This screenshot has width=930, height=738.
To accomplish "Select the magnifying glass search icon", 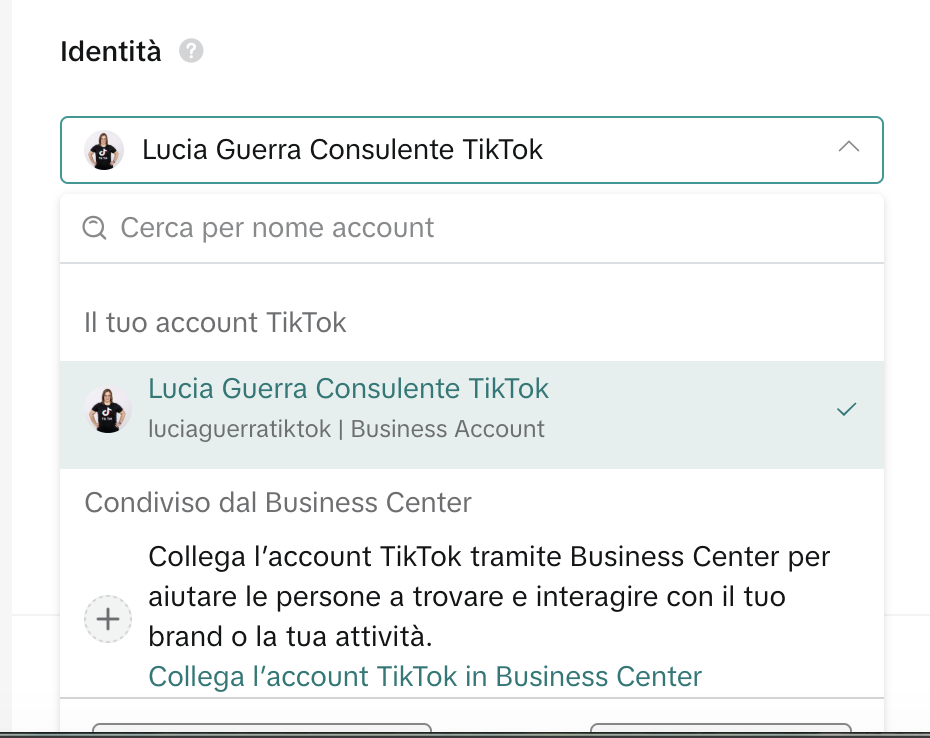I will click(x=94, y=227).
